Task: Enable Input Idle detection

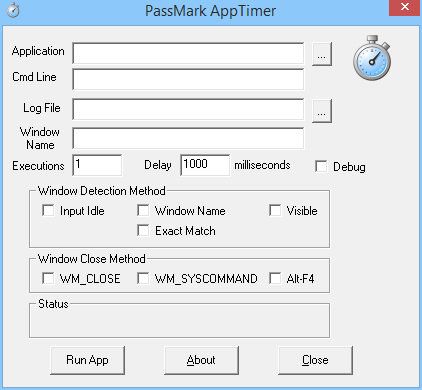Action: point(48,210)
